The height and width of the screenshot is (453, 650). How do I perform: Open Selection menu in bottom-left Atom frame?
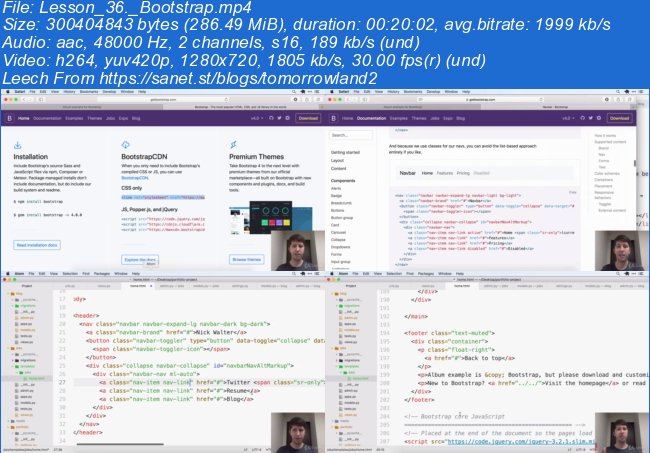click(70, 274)
